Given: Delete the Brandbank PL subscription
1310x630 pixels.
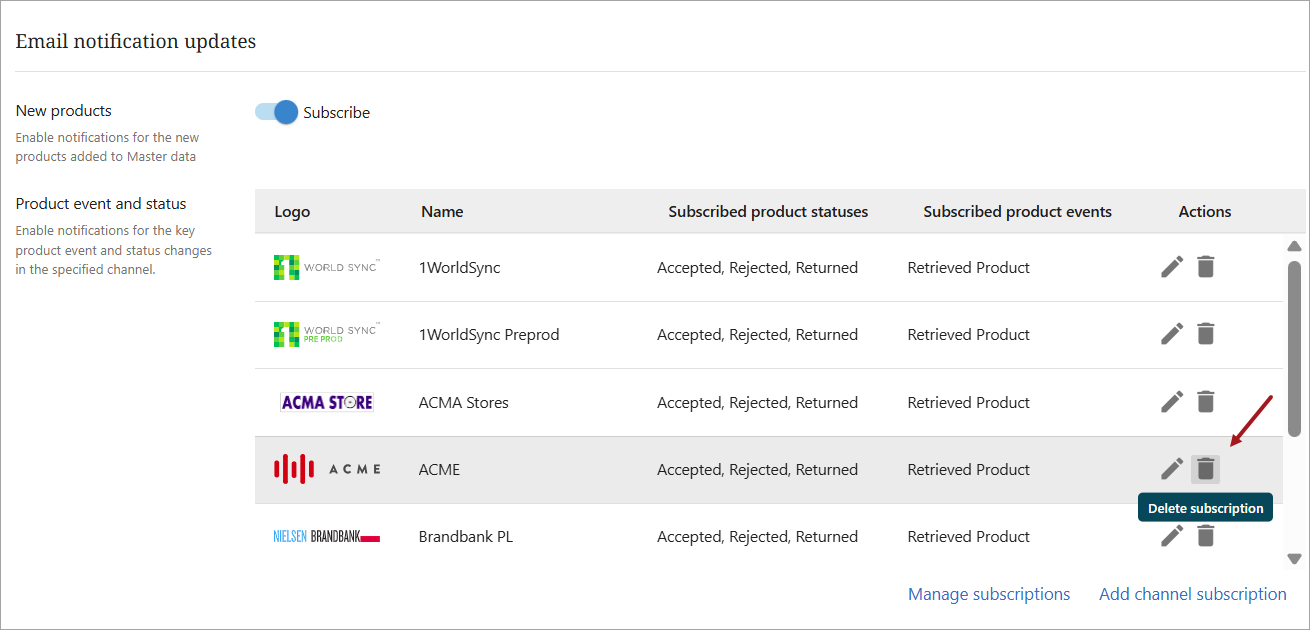Looking at the screenshot, I should pos(1206,537).
